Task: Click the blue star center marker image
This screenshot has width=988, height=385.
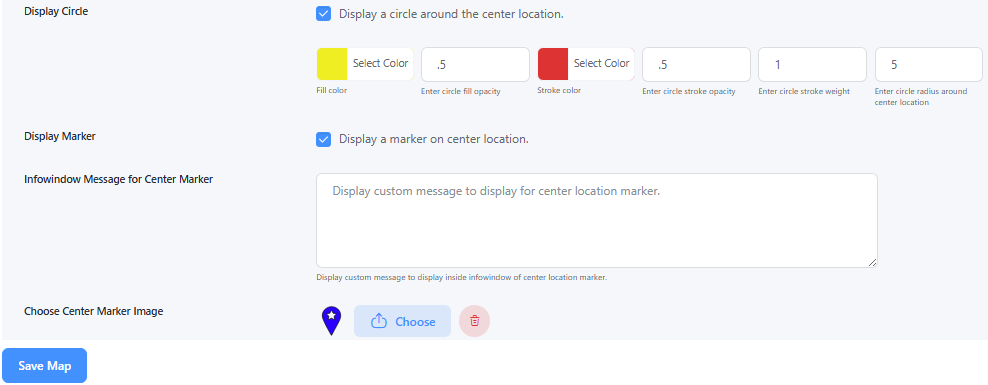Action: pyautogui.click(x=331, y=321)
